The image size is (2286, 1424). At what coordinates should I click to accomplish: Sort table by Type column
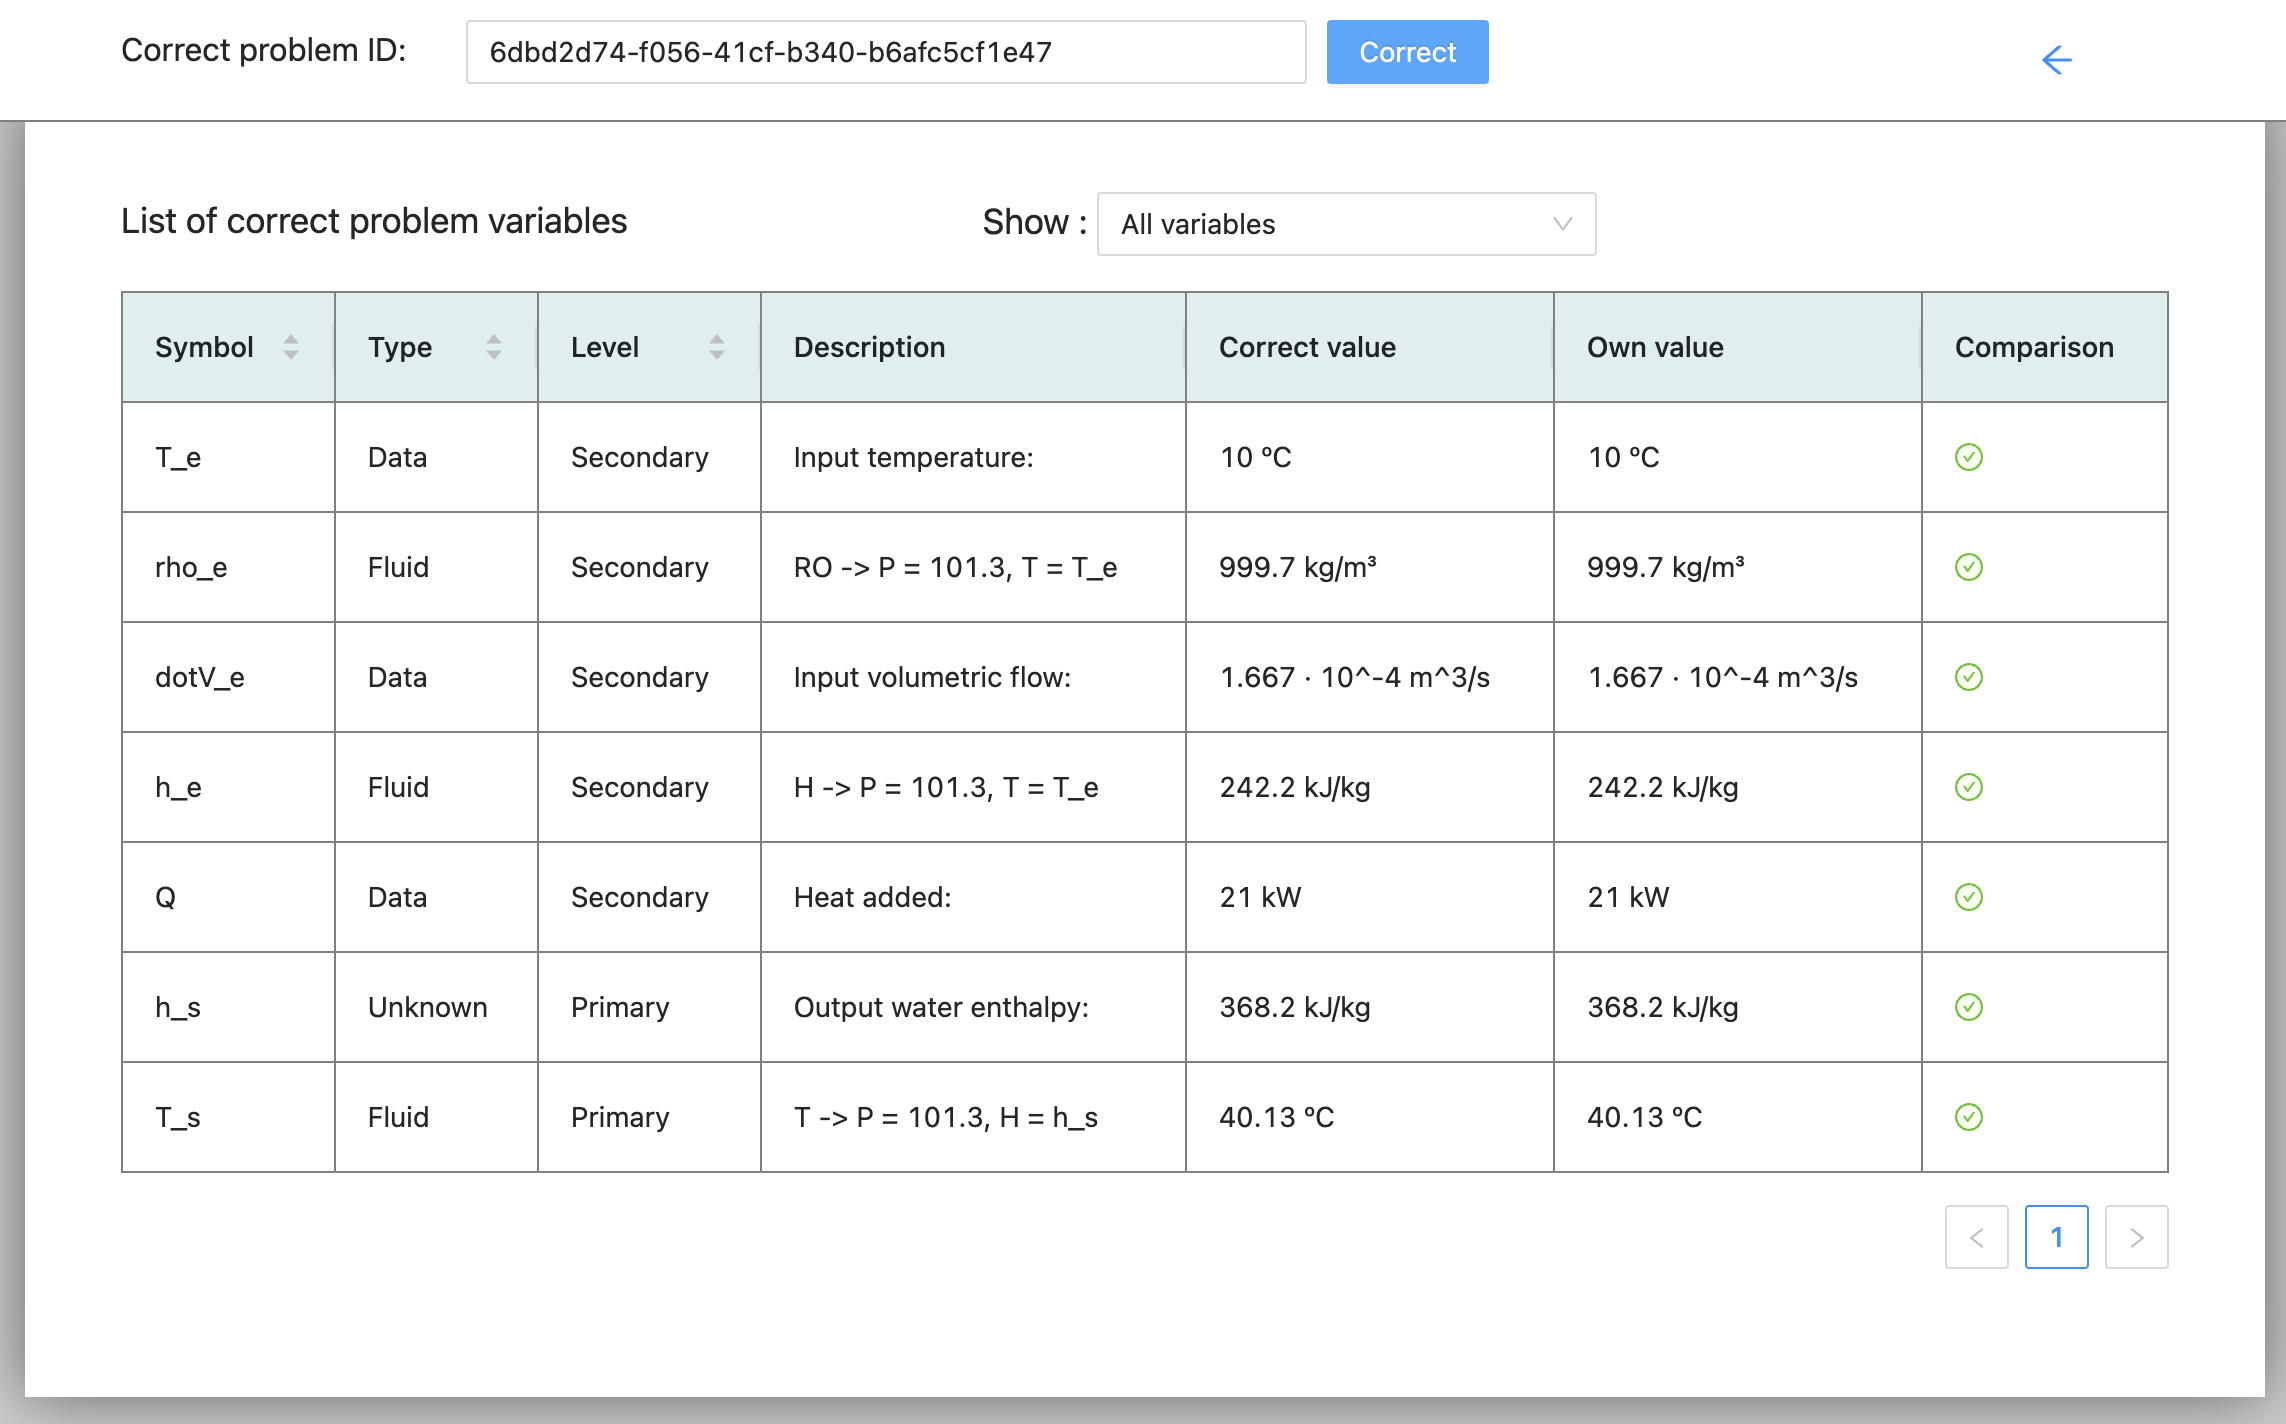pos(494,347)
